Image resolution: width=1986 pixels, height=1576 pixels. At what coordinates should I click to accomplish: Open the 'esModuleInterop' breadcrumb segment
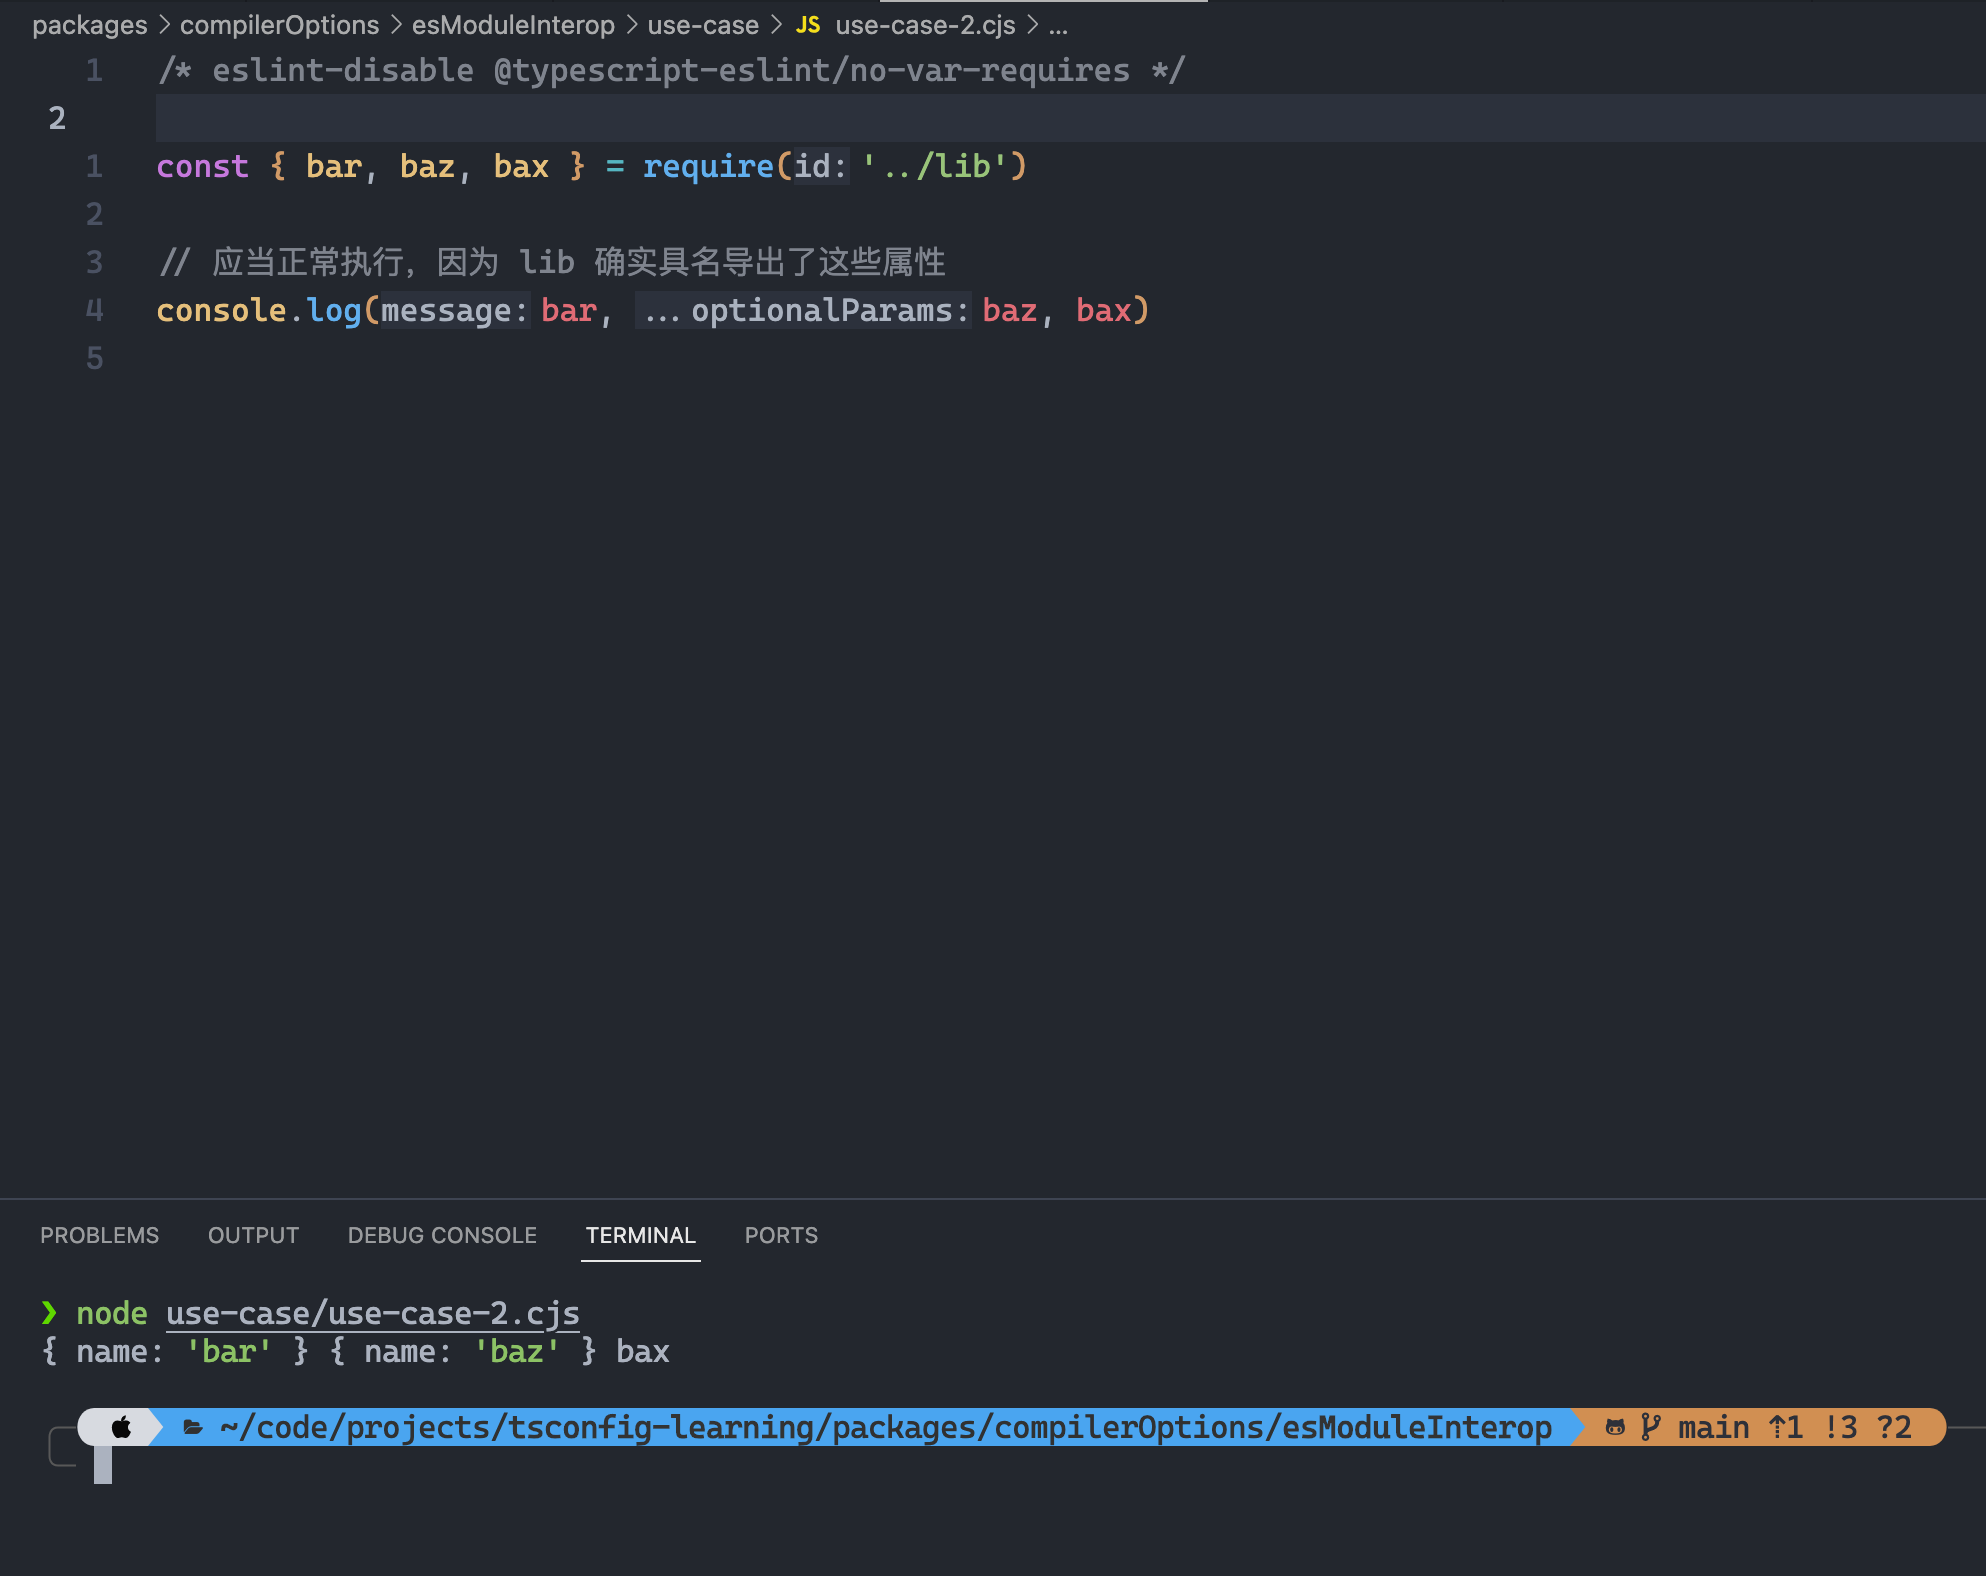pos(513,25)
